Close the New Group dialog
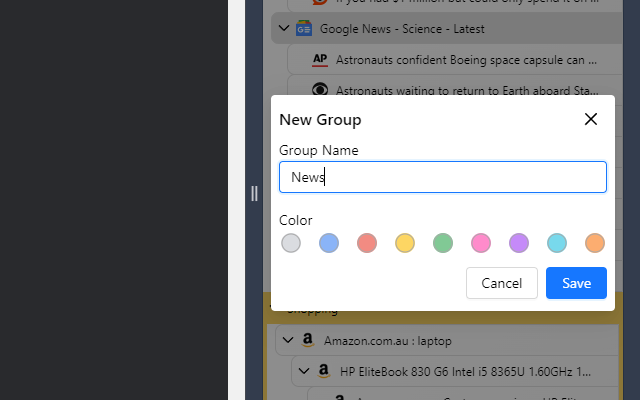The width and height of the screenshot is (640, 400). [591, 119]
